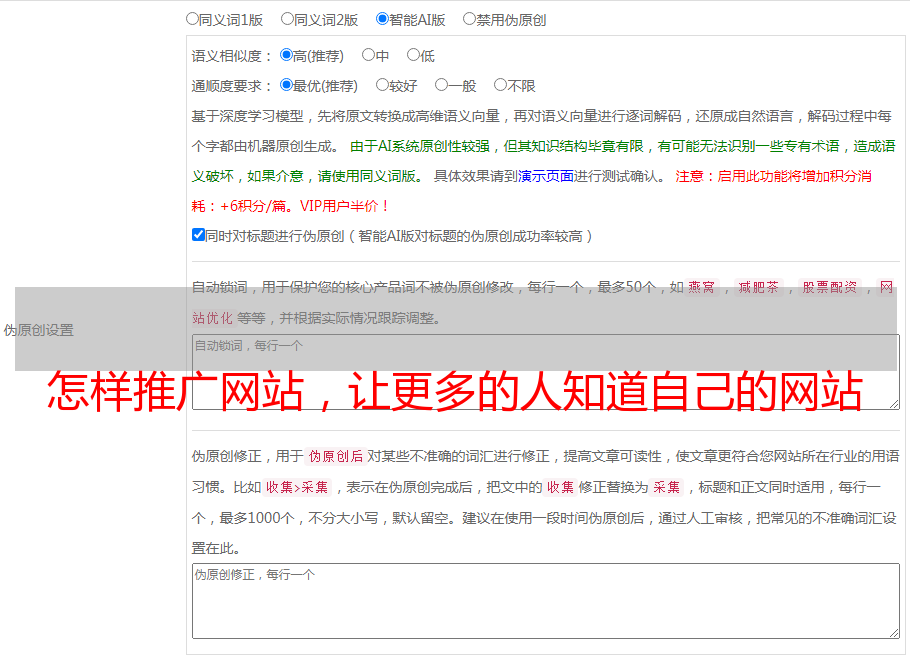Set 语义相似度 to 高(推荐)
Screen dimensions: 911x658
[x=286, y=55]
